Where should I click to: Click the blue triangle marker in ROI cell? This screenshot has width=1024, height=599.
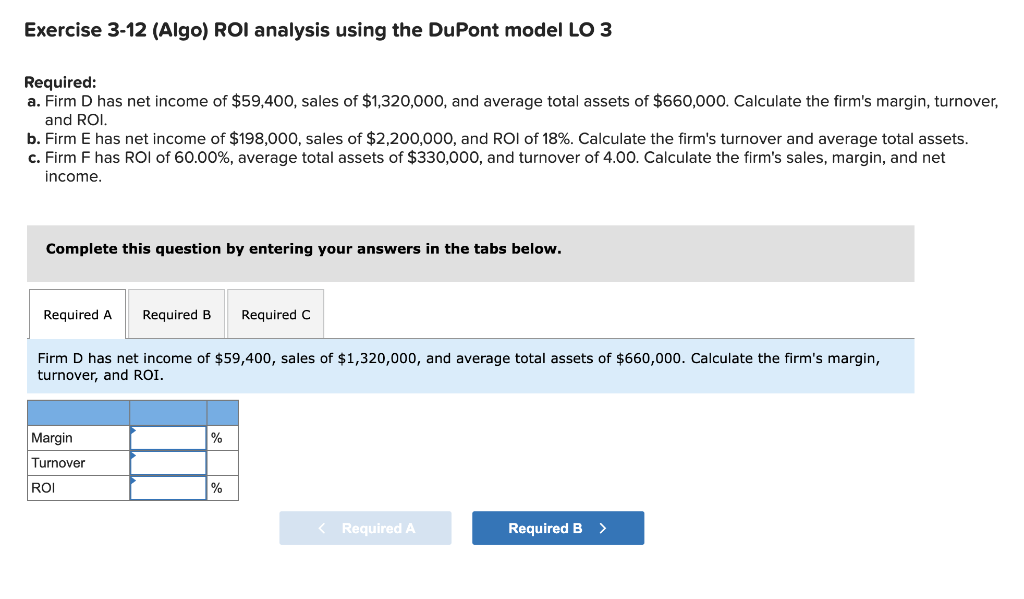tap(132, 481)
